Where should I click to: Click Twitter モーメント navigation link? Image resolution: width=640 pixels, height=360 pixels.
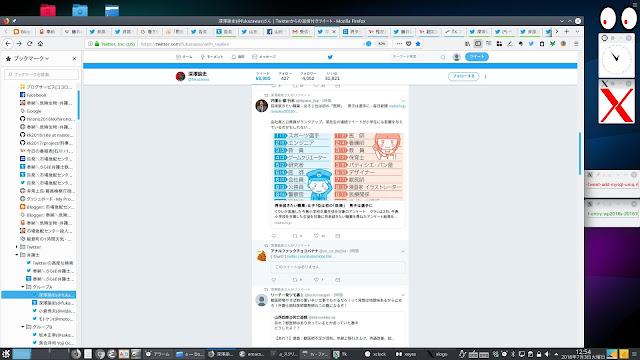(x=212, y=57)
